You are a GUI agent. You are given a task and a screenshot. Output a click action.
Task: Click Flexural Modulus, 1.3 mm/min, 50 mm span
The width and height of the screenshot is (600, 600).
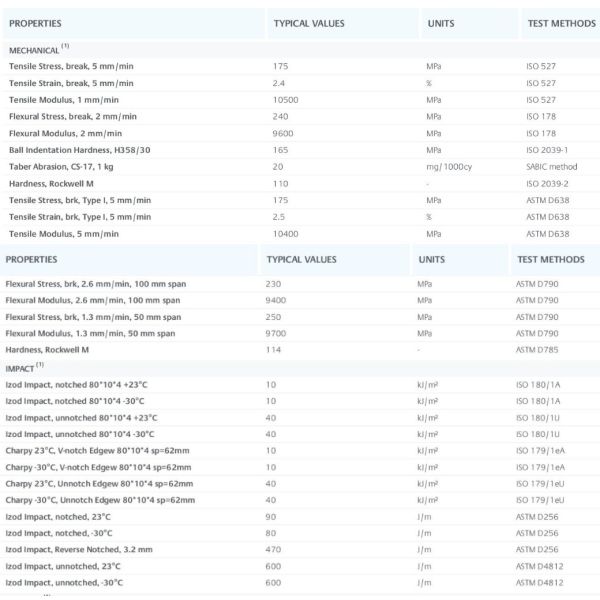coord(90,333)
